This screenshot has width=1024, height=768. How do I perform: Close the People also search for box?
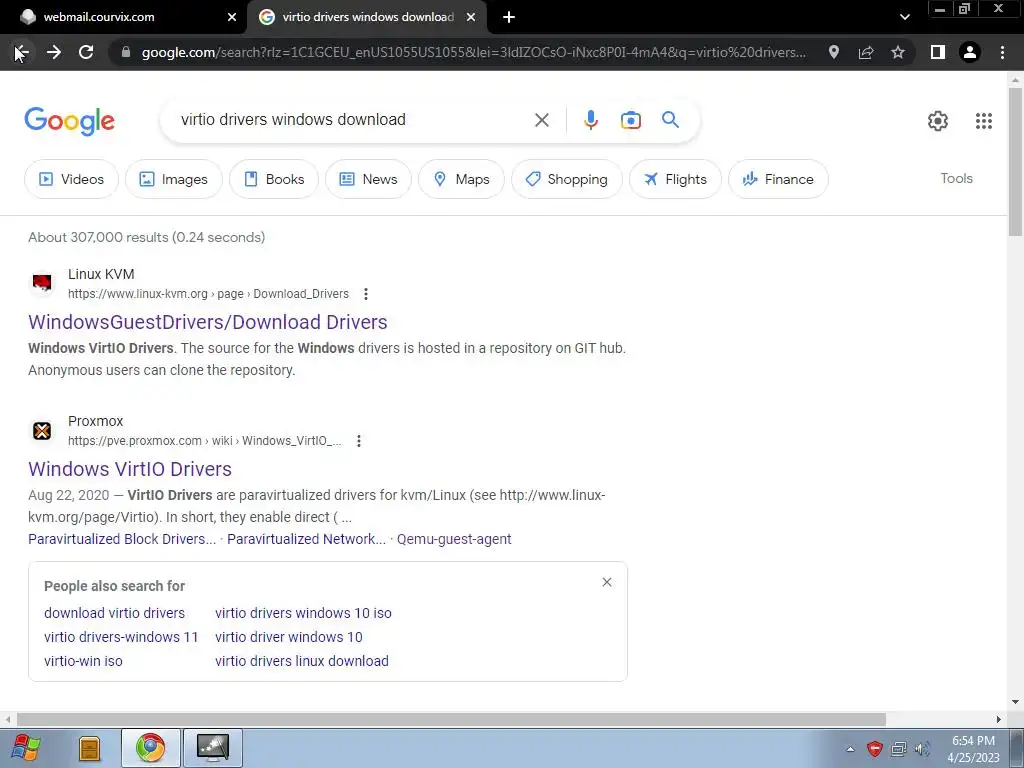[607, 582]
